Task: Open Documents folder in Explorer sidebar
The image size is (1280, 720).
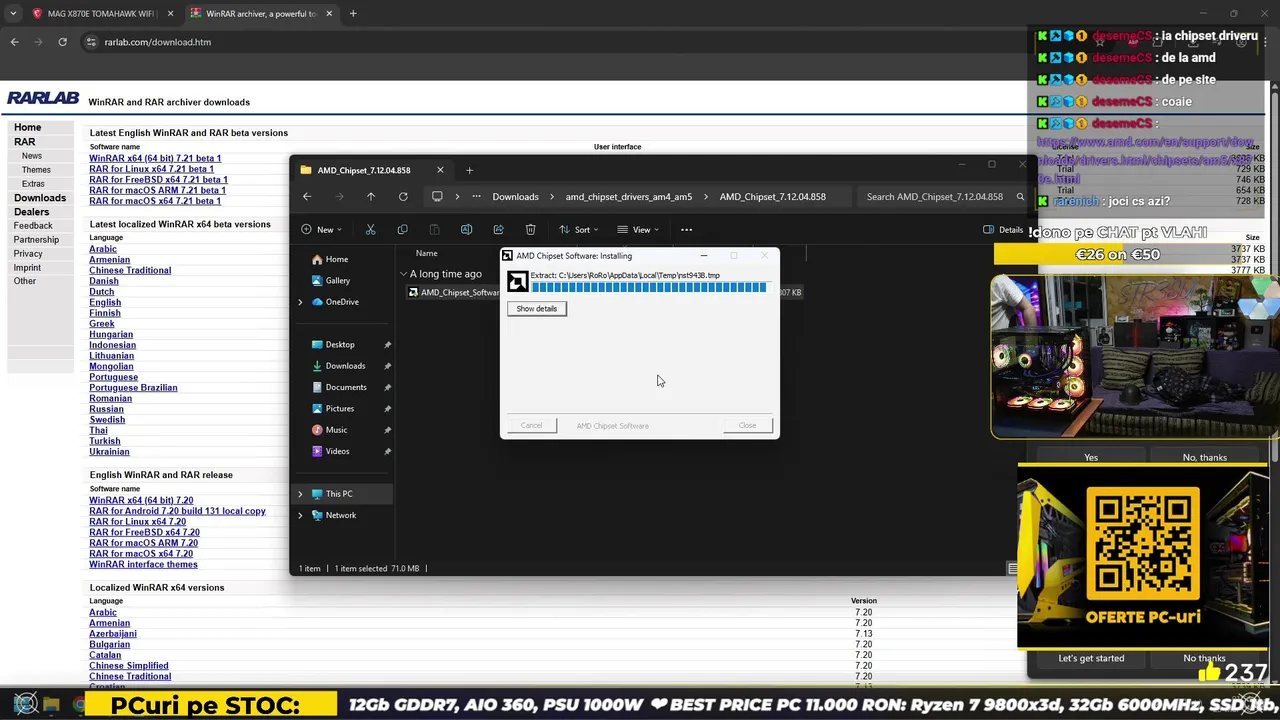Action: (346, 387)
